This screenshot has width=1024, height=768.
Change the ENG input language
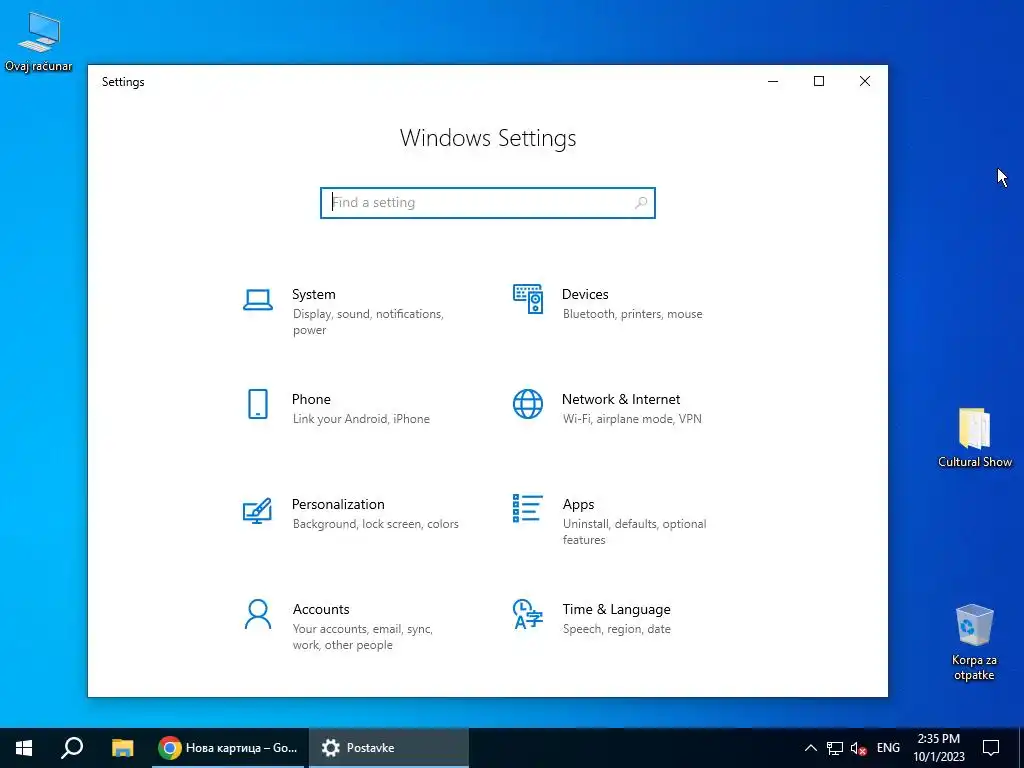(x=888, y=748)
